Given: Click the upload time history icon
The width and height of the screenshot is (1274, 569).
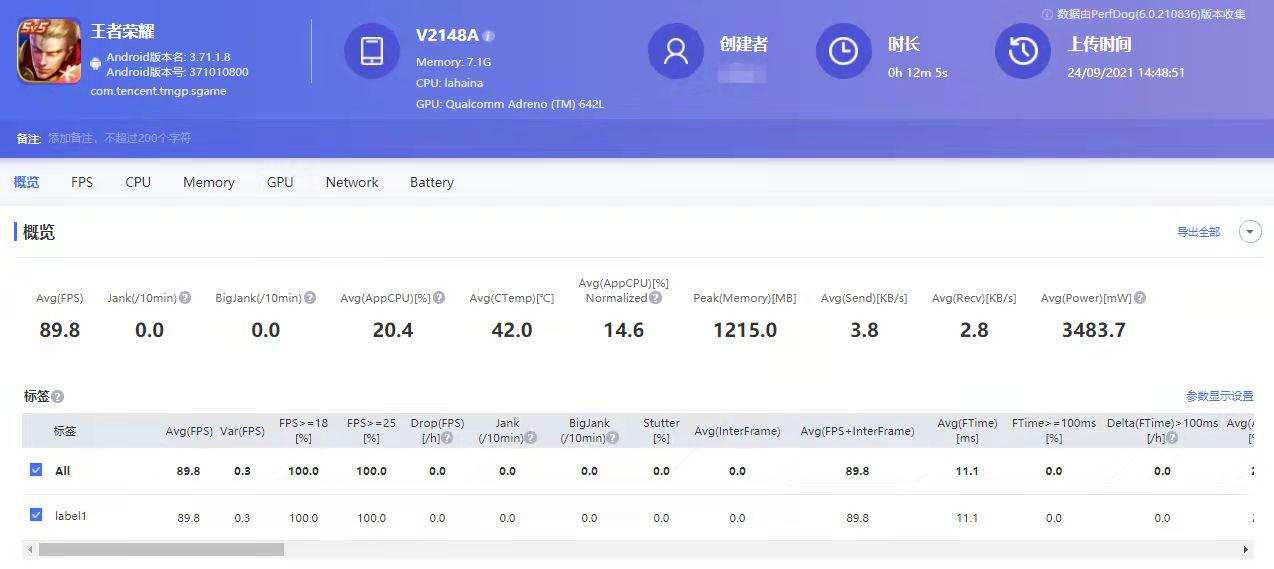Looking at the screenshot, I should click(1022, 51).
